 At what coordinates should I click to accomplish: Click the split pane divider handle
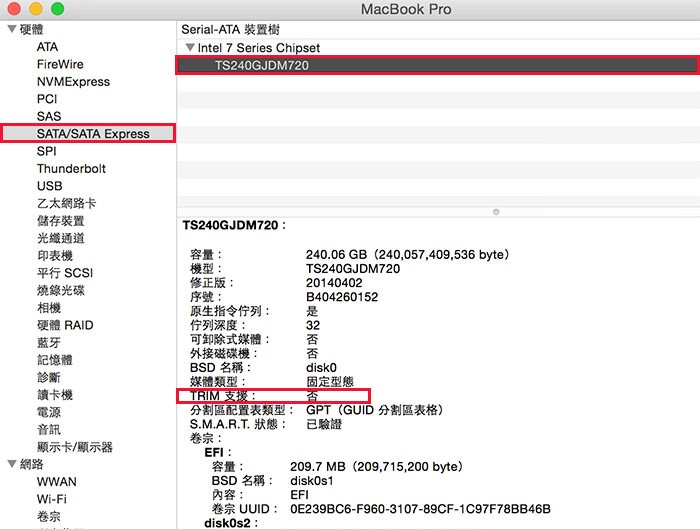pos(496,212)
